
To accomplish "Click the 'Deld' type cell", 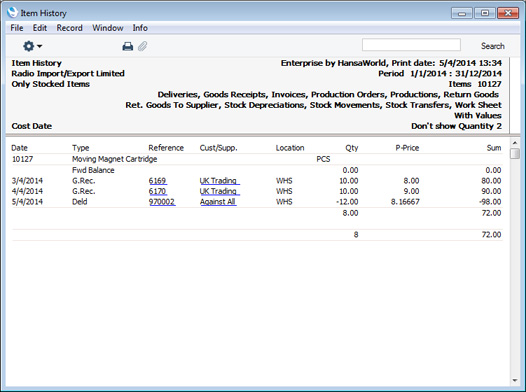I will pyautogui.click(x=80, y=202).
